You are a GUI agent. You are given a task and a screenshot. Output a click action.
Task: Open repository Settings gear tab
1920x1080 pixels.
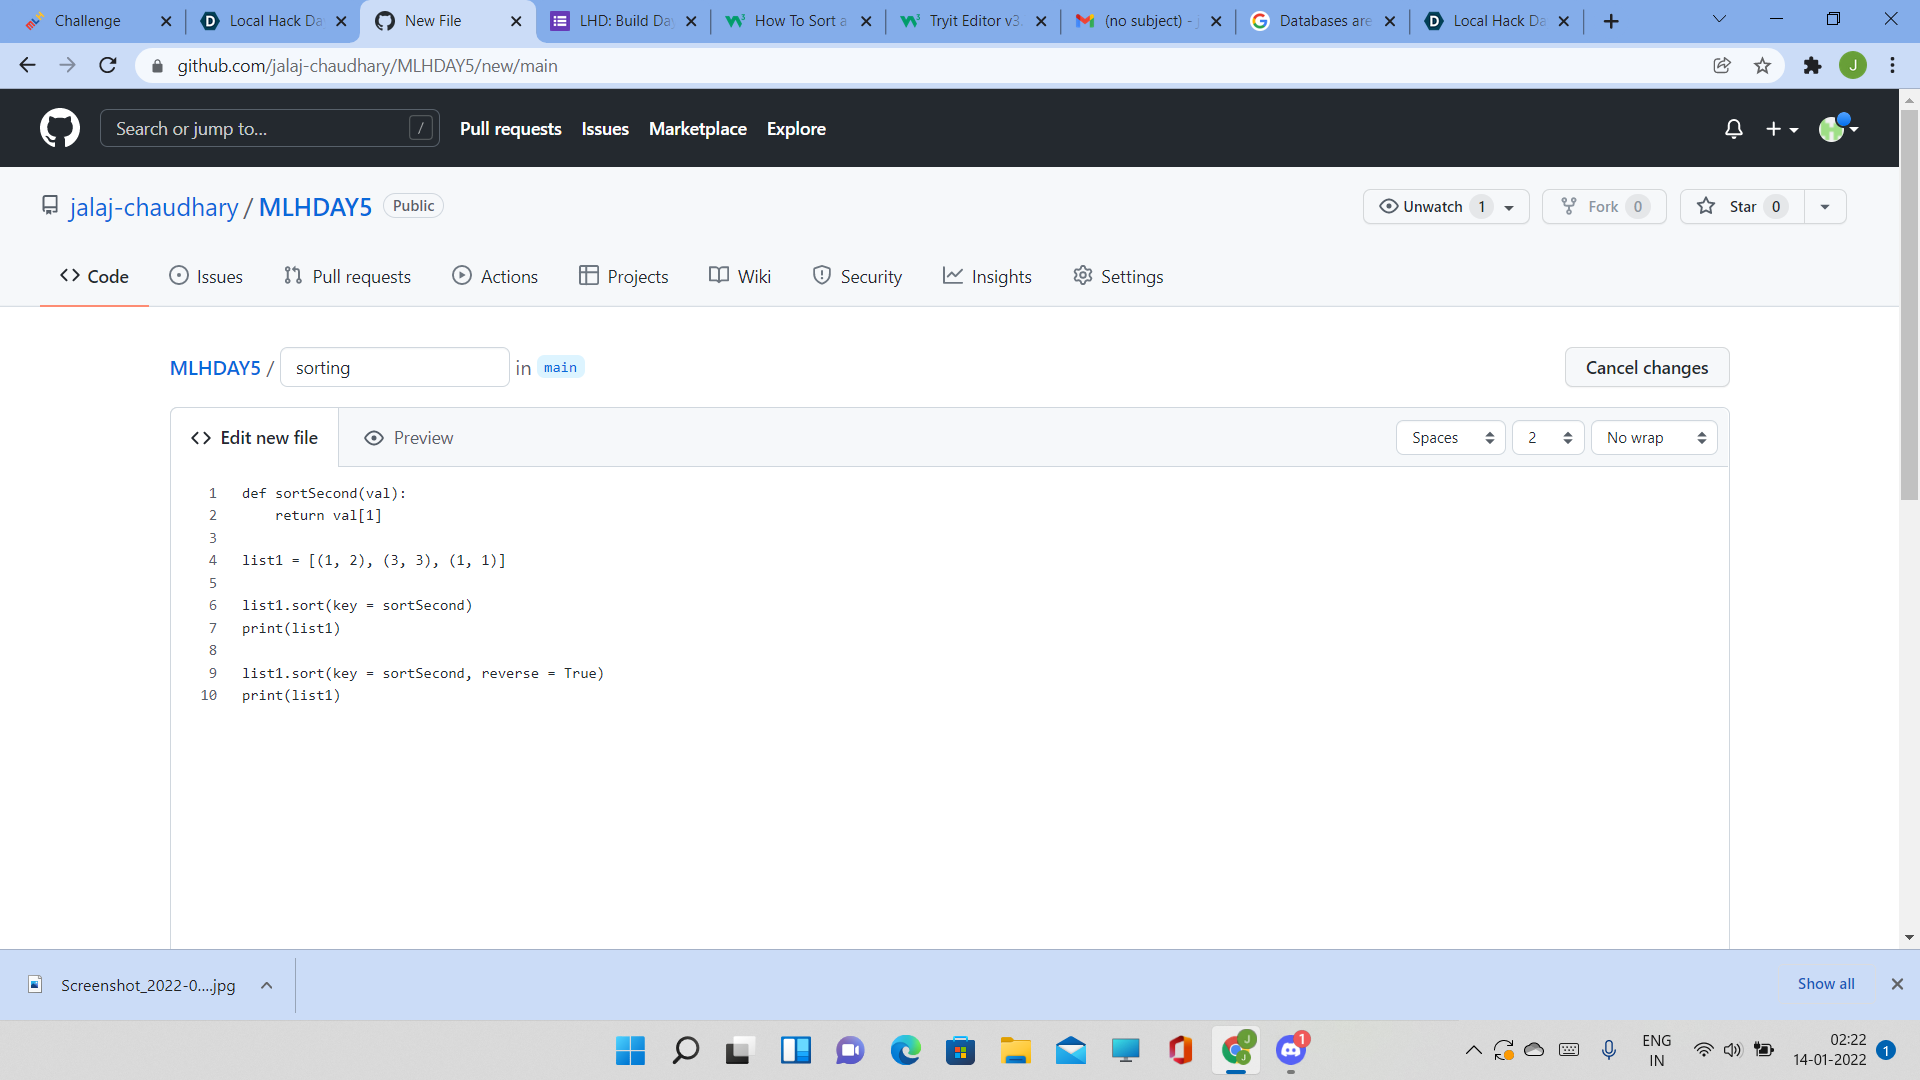tap(1118, 277)
